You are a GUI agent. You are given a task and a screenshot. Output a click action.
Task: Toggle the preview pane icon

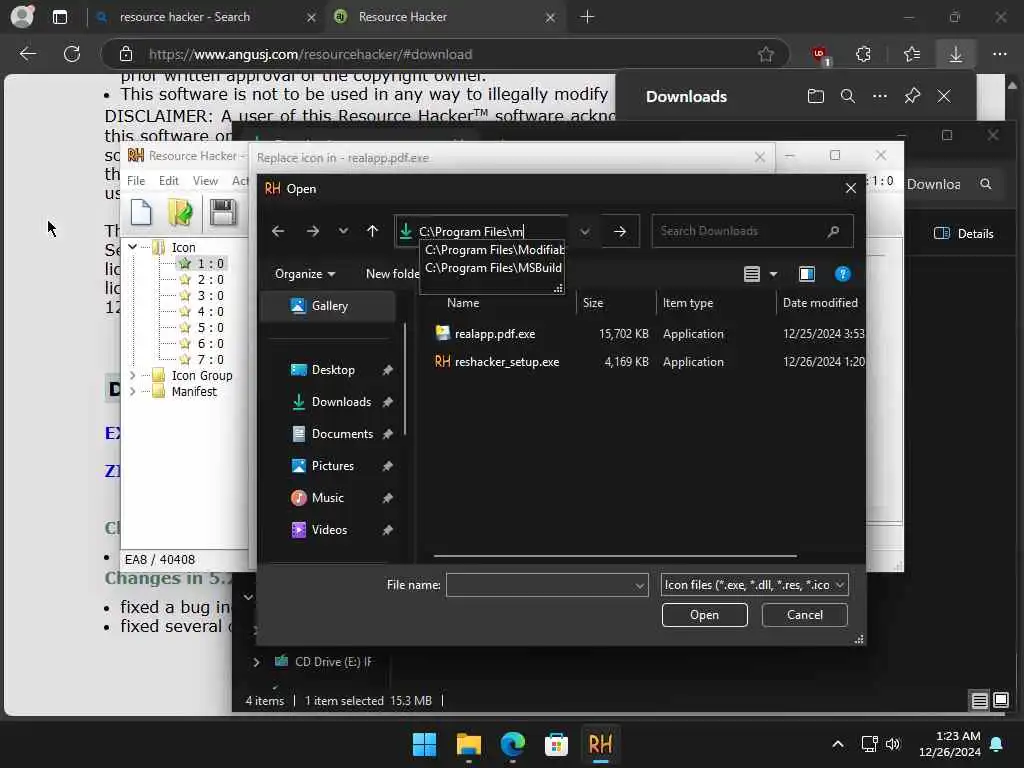click(x=807, y=274)
